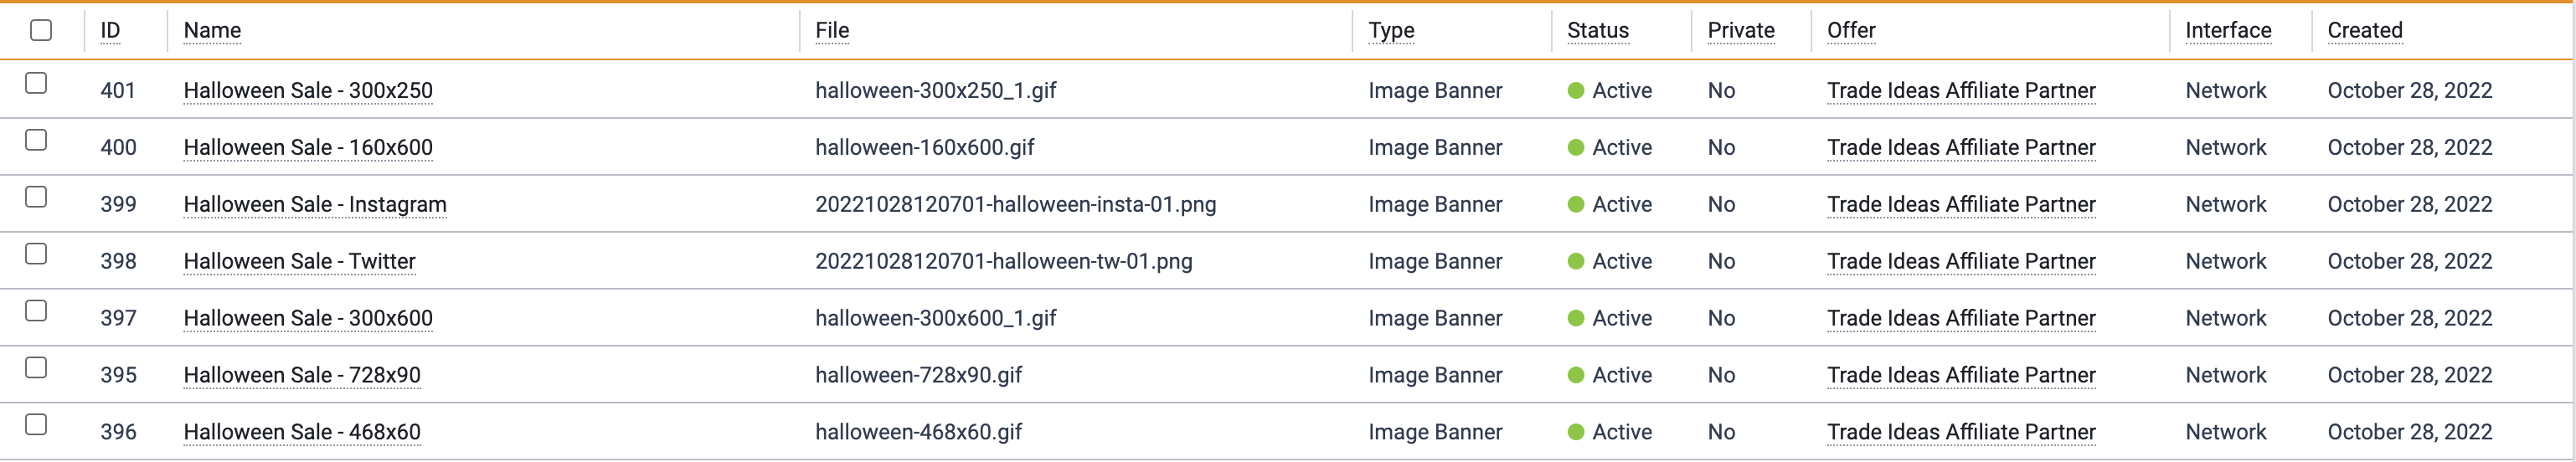2576x462 pixels.
Task: Sort table by ID column header
Action: (110, 31)
